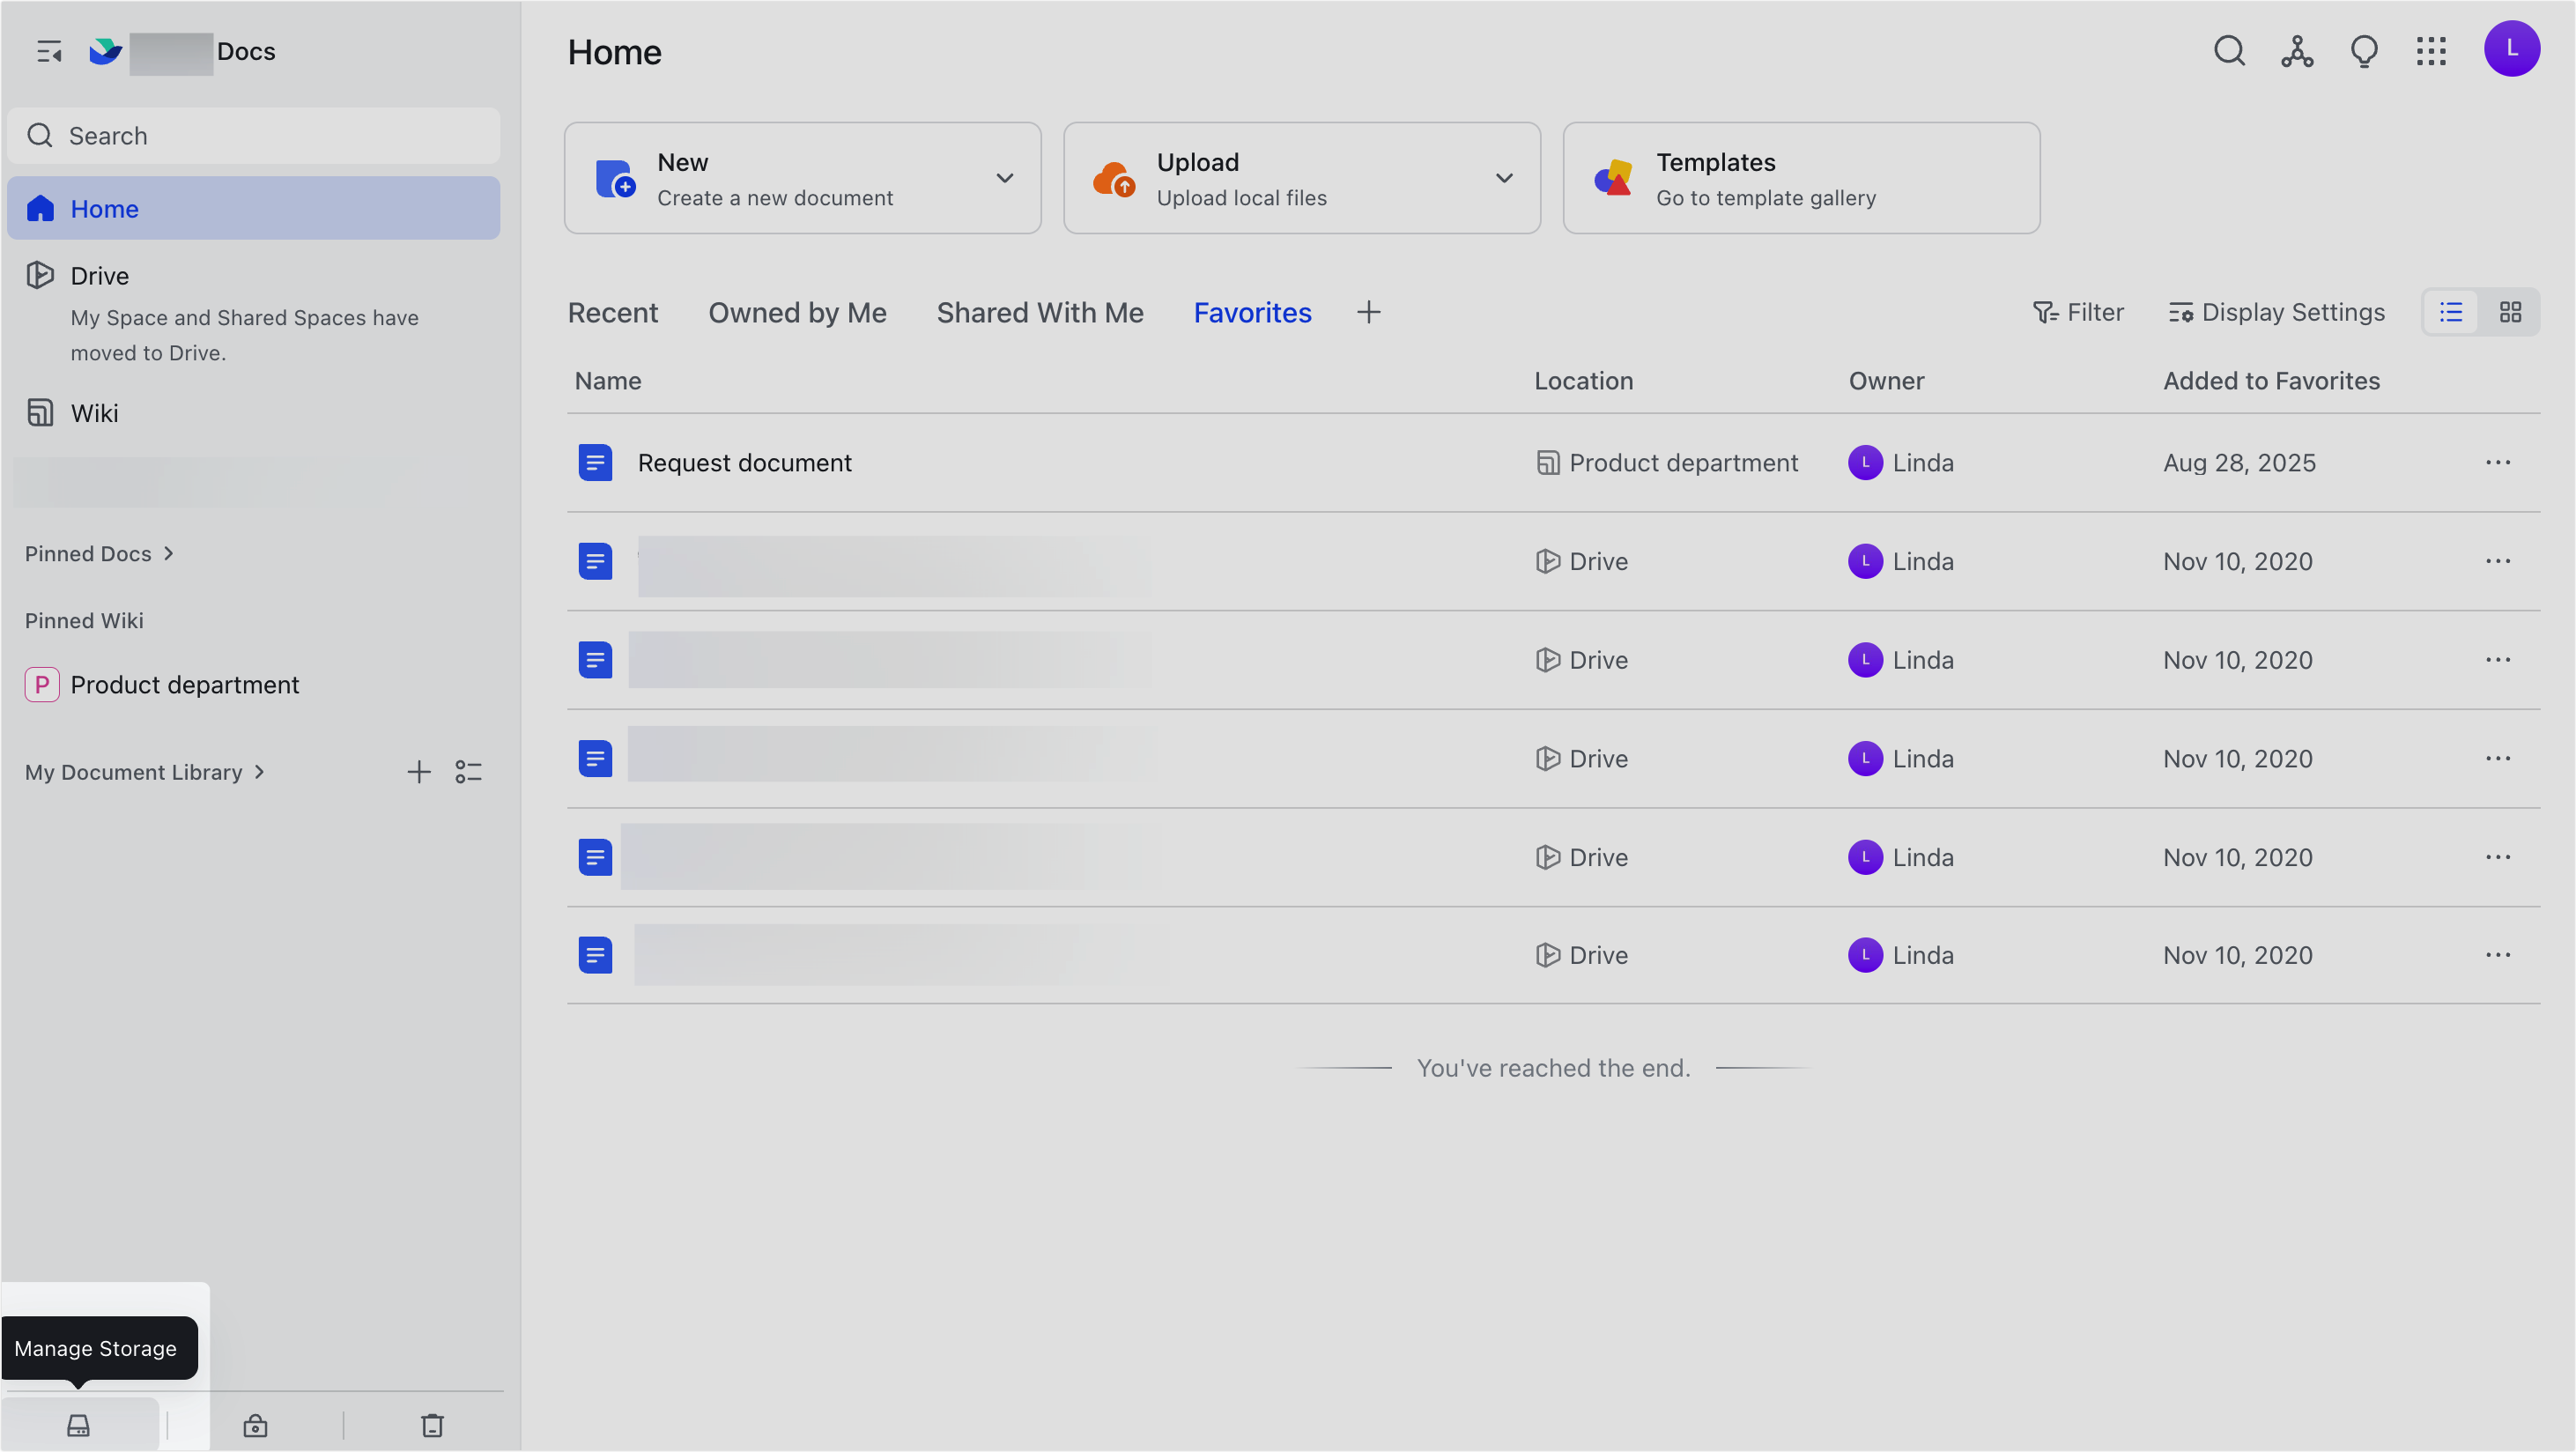Open the trash bin icon

(432, 1425)
